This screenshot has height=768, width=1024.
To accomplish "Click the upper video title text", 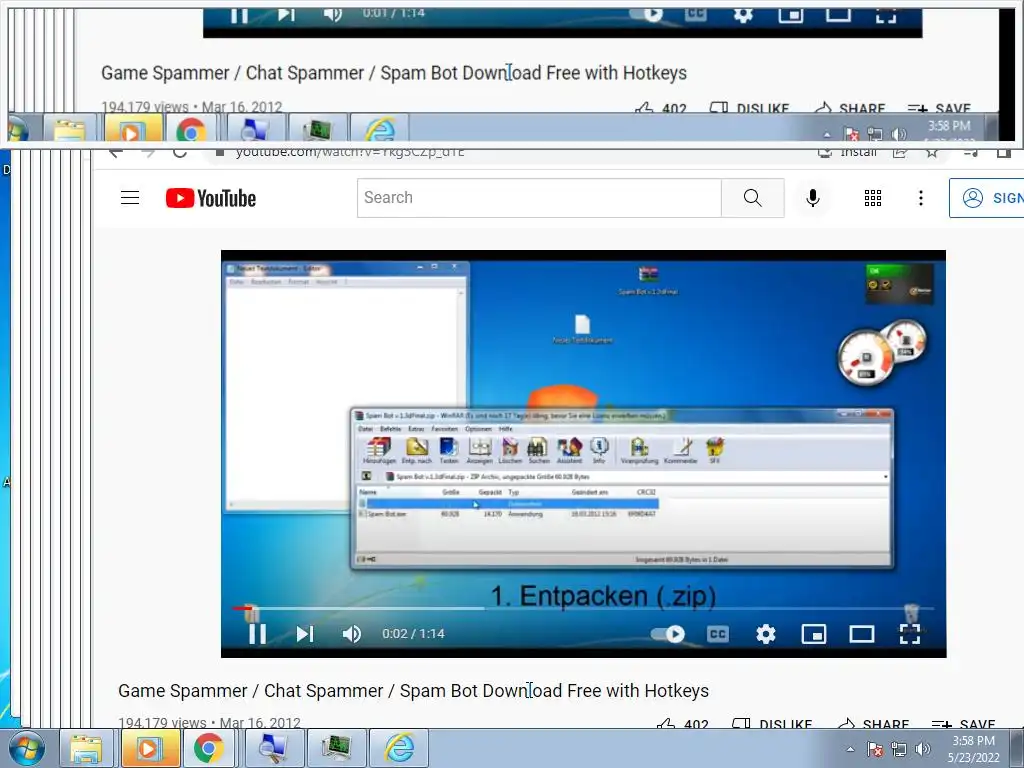I will (x=394, y=72).
